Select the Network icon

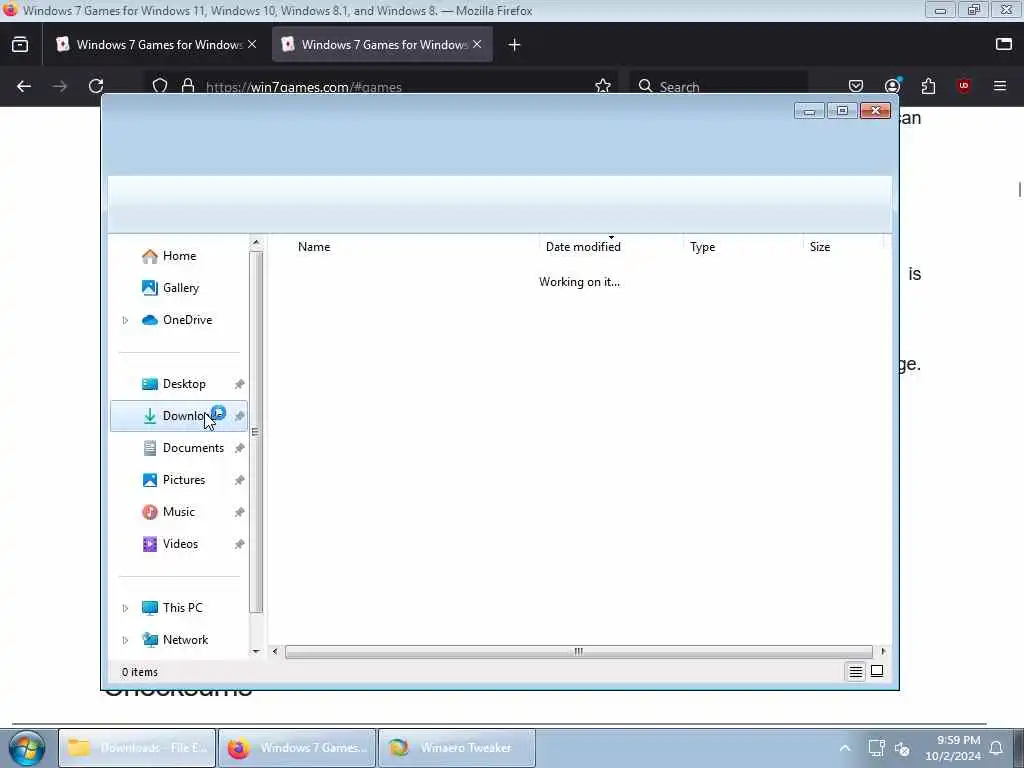tap(150, 640)
